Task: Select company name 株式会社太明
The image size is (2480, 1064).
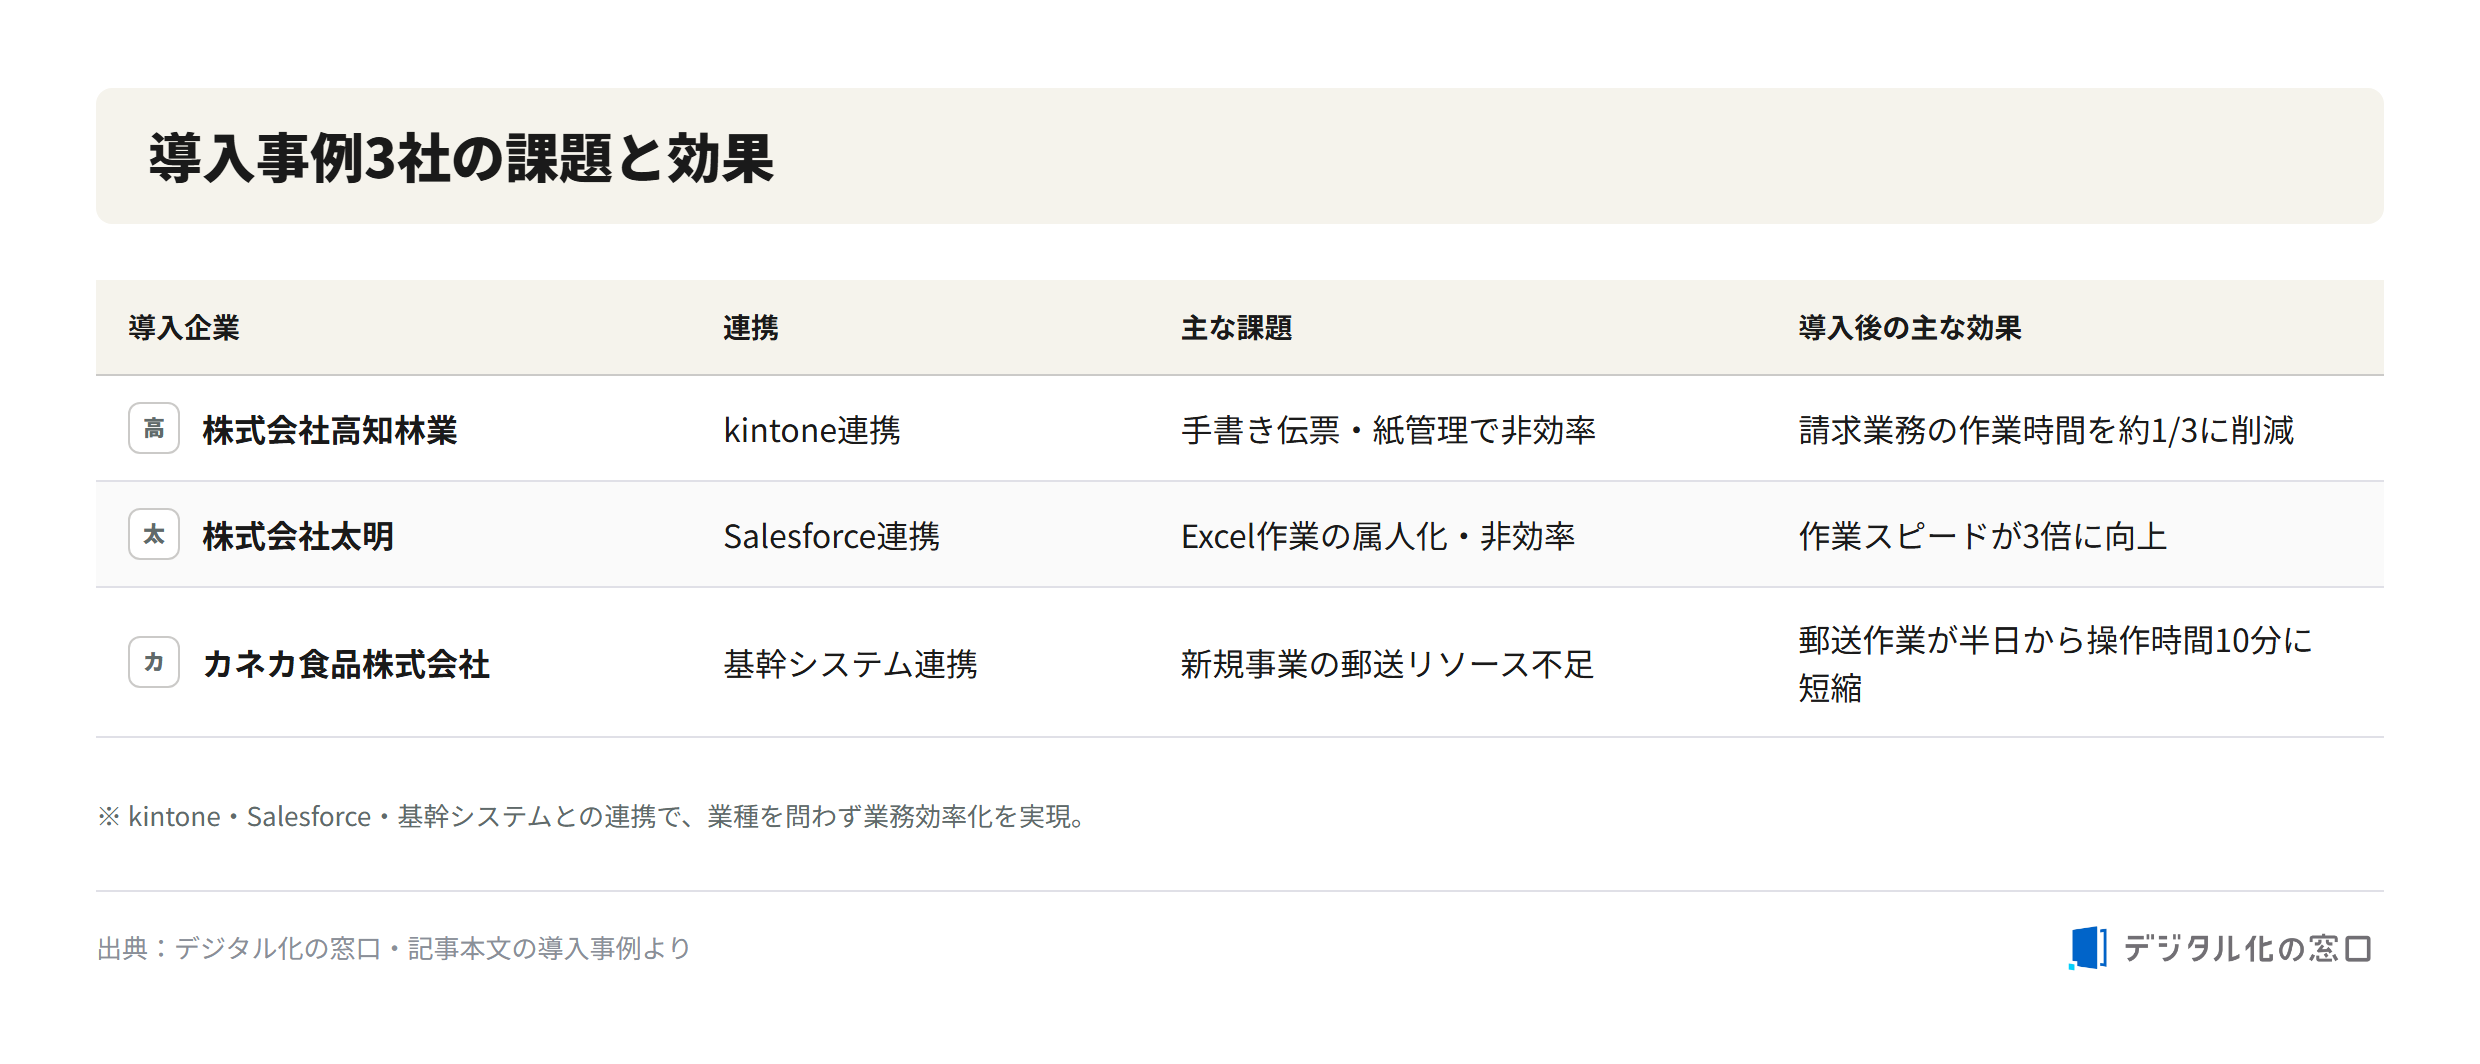Action: 298,536
